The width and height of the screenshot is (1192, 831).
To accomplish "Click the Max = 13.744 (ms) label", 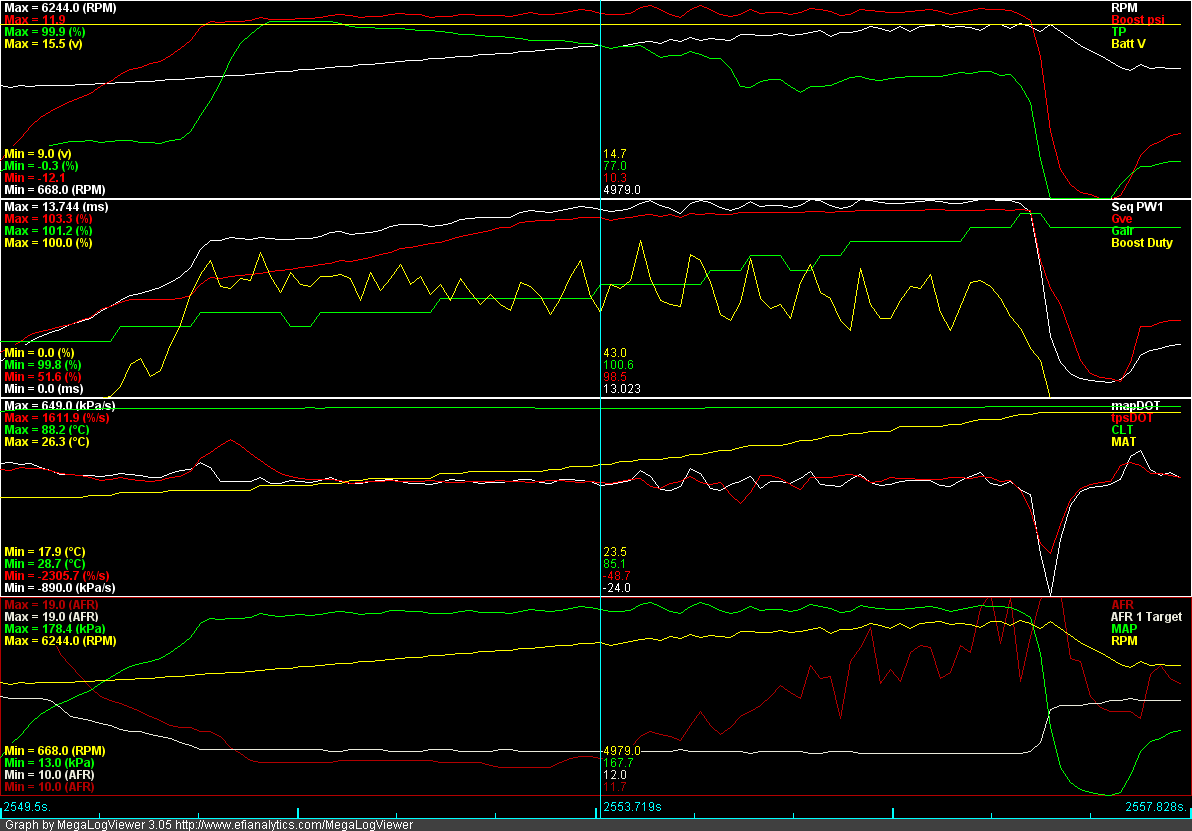I will pyautogui.click(x=56, y=206).
